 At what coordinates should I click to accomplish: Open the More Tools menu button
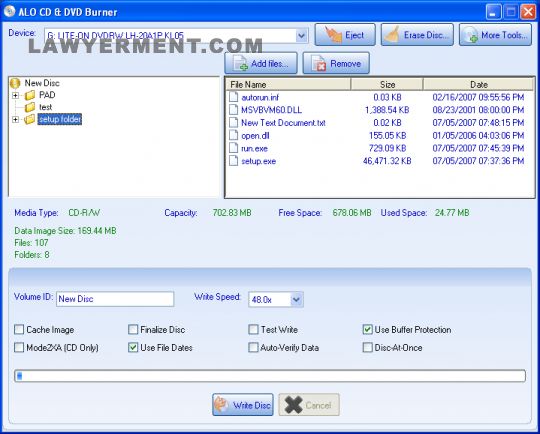[495, 35]
